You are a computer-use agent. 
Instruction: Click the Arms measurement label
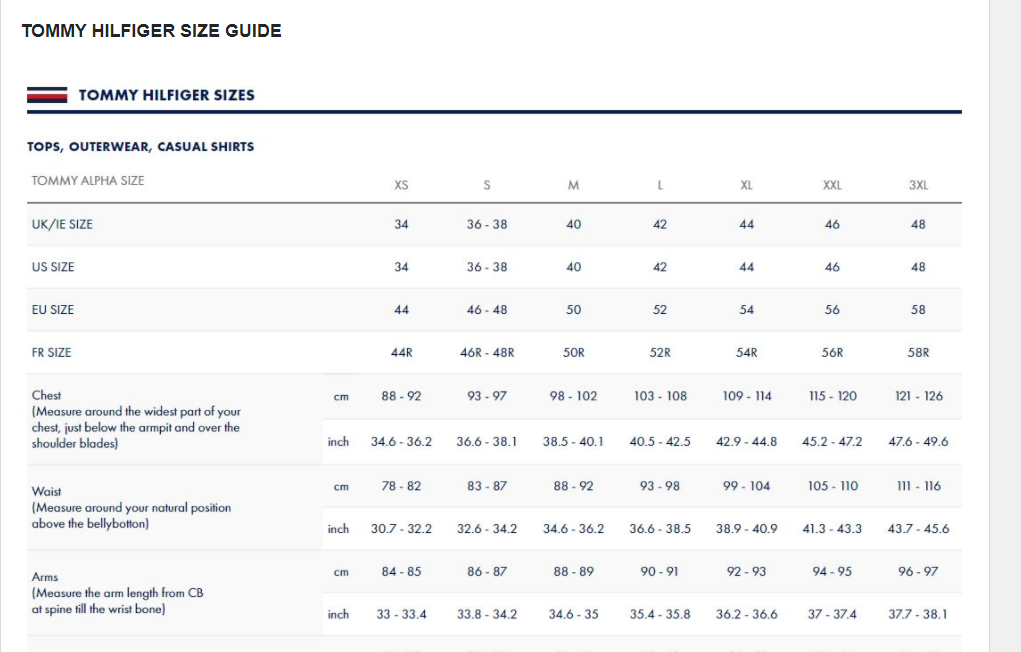click(x=117, y=593)
